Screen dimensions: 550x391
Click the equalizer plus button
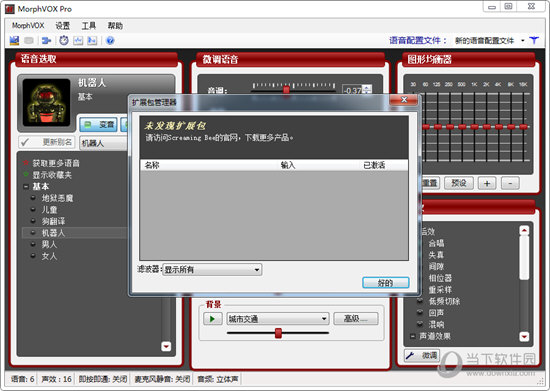487,183
